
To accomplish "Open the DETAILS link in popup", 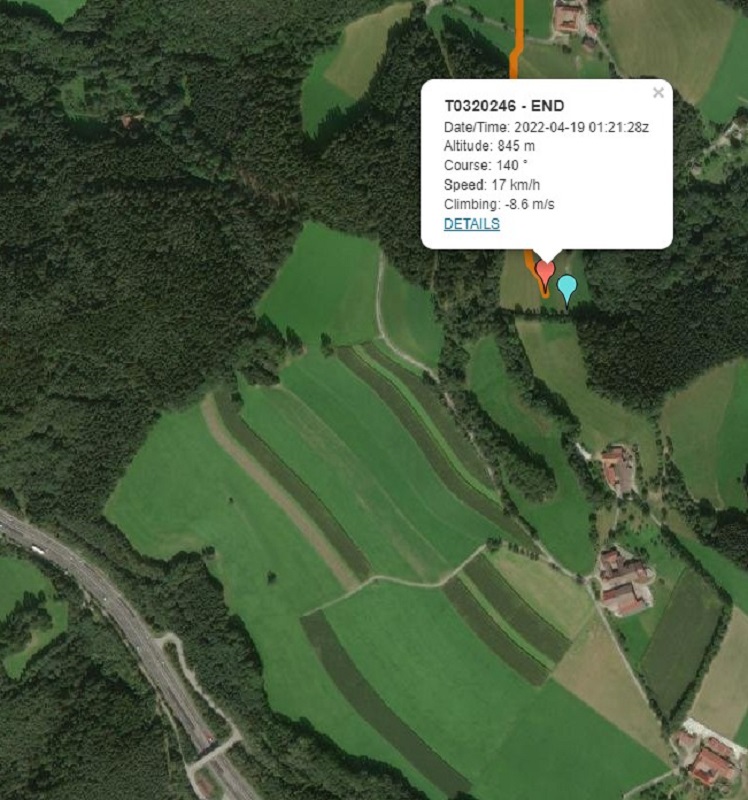I will click(x=471, y=224).
